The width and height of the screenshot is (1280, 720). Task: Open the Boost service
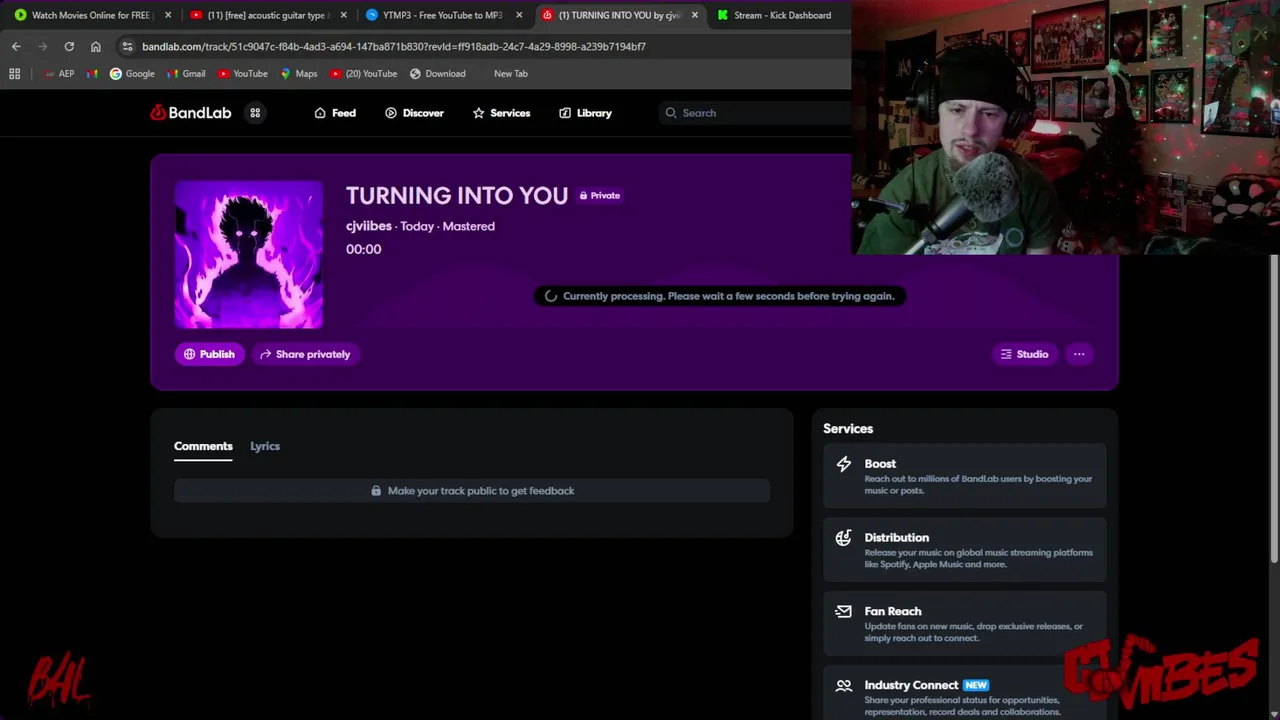pos(965,476)
